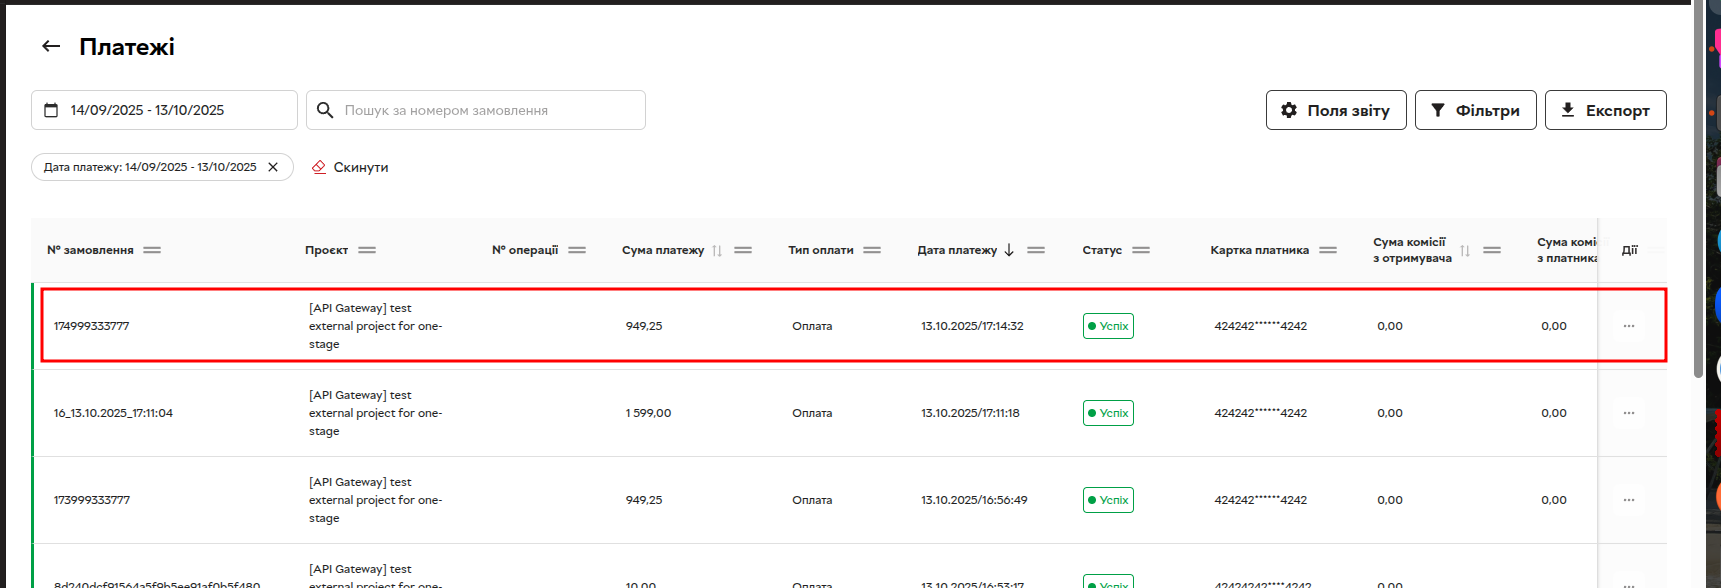Remove the Дата платежу filter chip
Image resolution: width=1721 pixels, height=588 pixels.
pyautogui.click(x=273, y=167)
